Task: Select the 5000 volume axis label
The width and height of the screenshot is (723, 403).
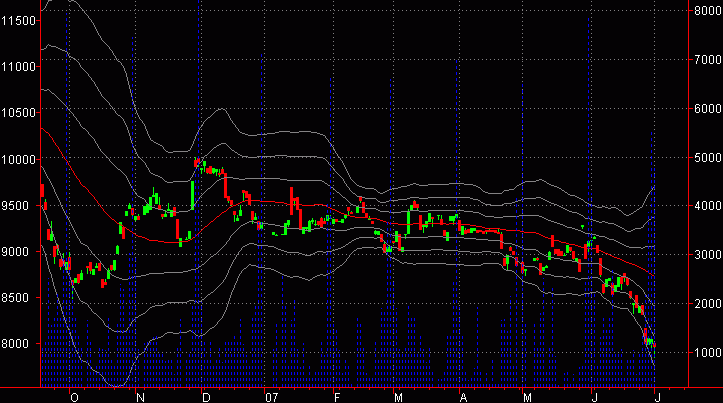Action: click(708, 158)
